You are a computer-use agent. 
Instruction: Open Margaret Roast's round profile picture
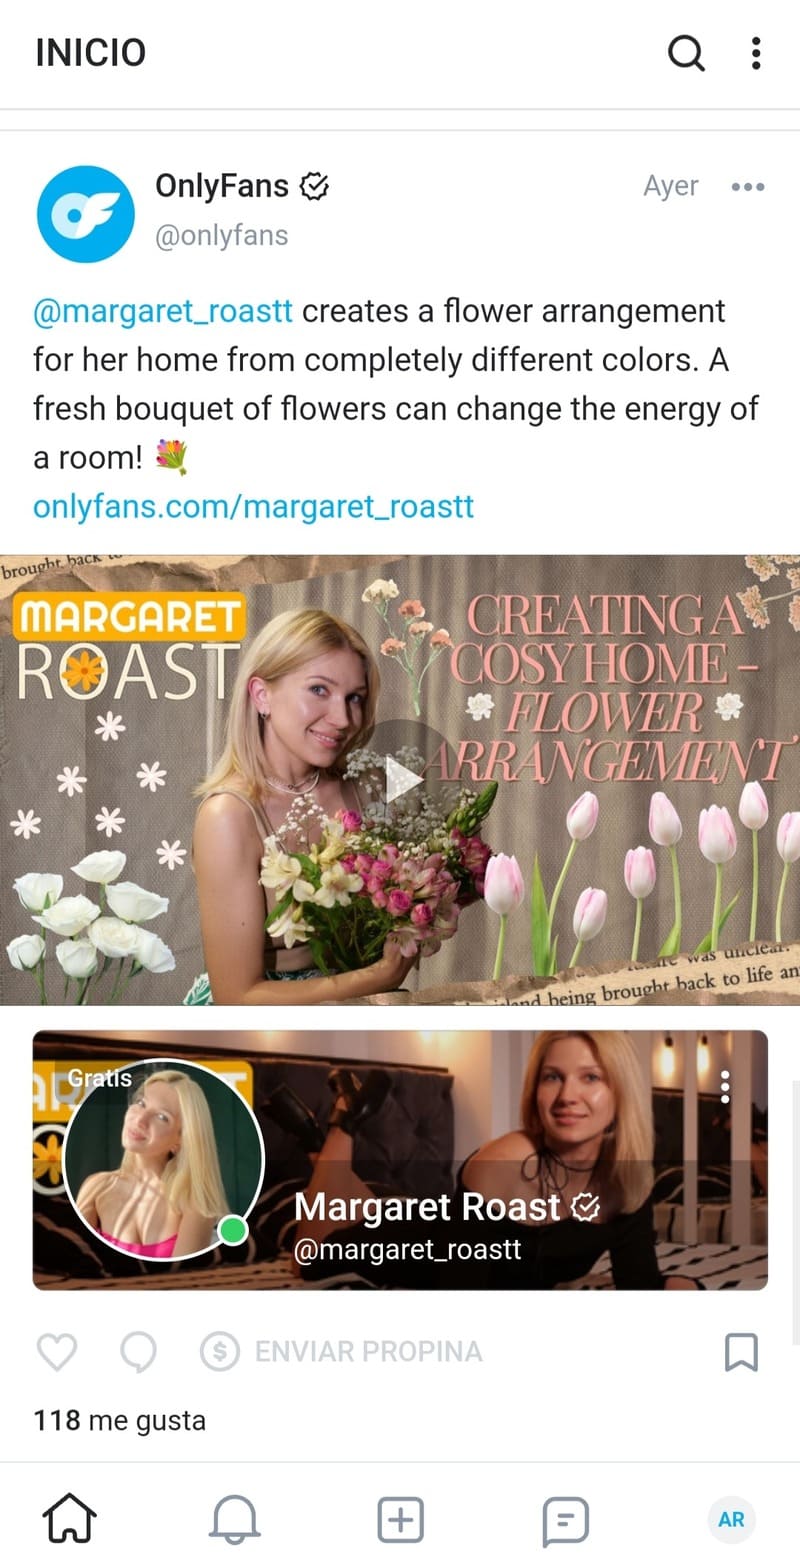pyautogui.click(x=163, y=1159)
